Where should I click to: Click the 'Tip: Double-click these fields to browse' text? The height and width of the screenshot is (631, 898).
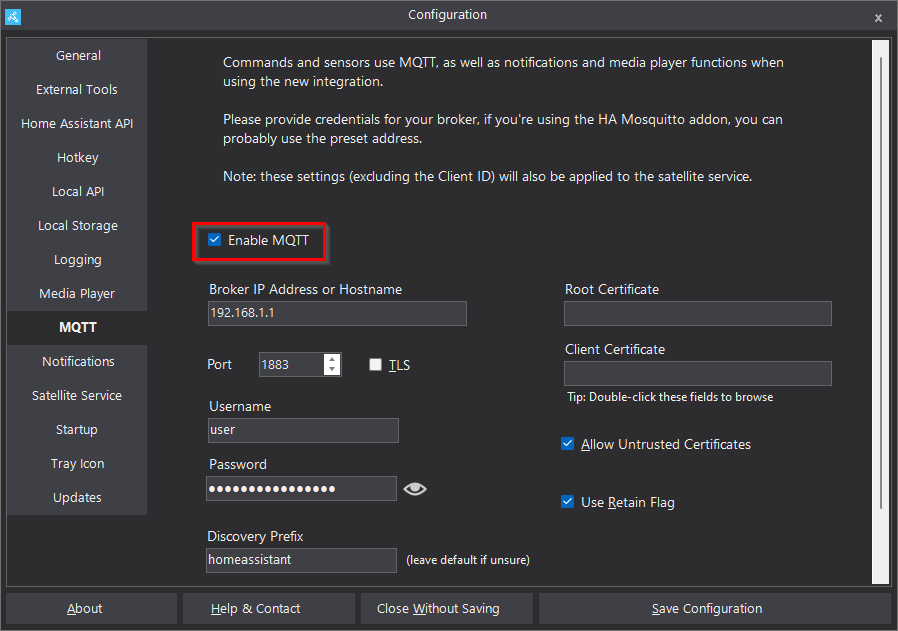pyautogui.click(x=670, y=397)
